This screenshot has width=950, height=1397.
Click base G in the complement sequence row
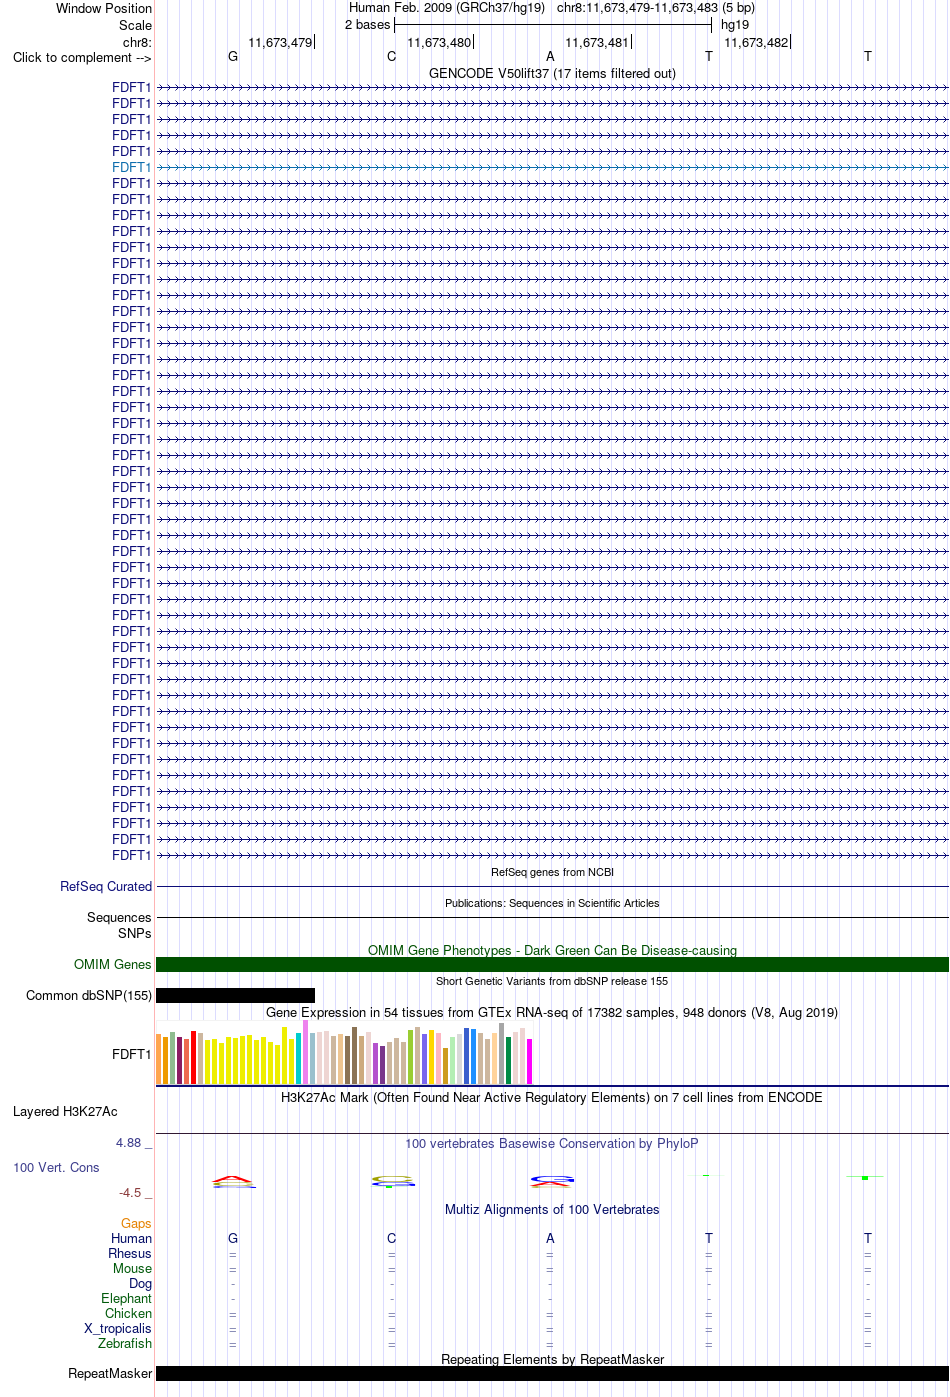pyautogui.click(x=233, y=56)
